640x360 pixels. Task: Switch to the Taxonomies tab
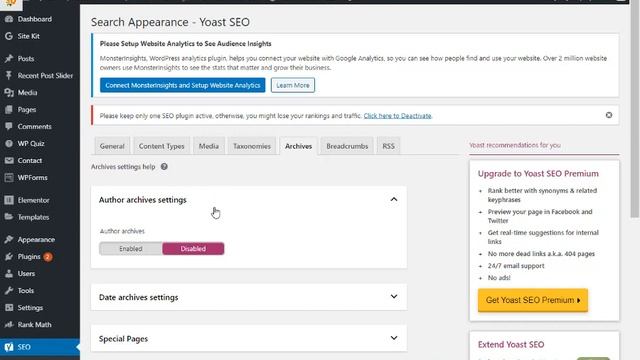[x=252, y=146]
